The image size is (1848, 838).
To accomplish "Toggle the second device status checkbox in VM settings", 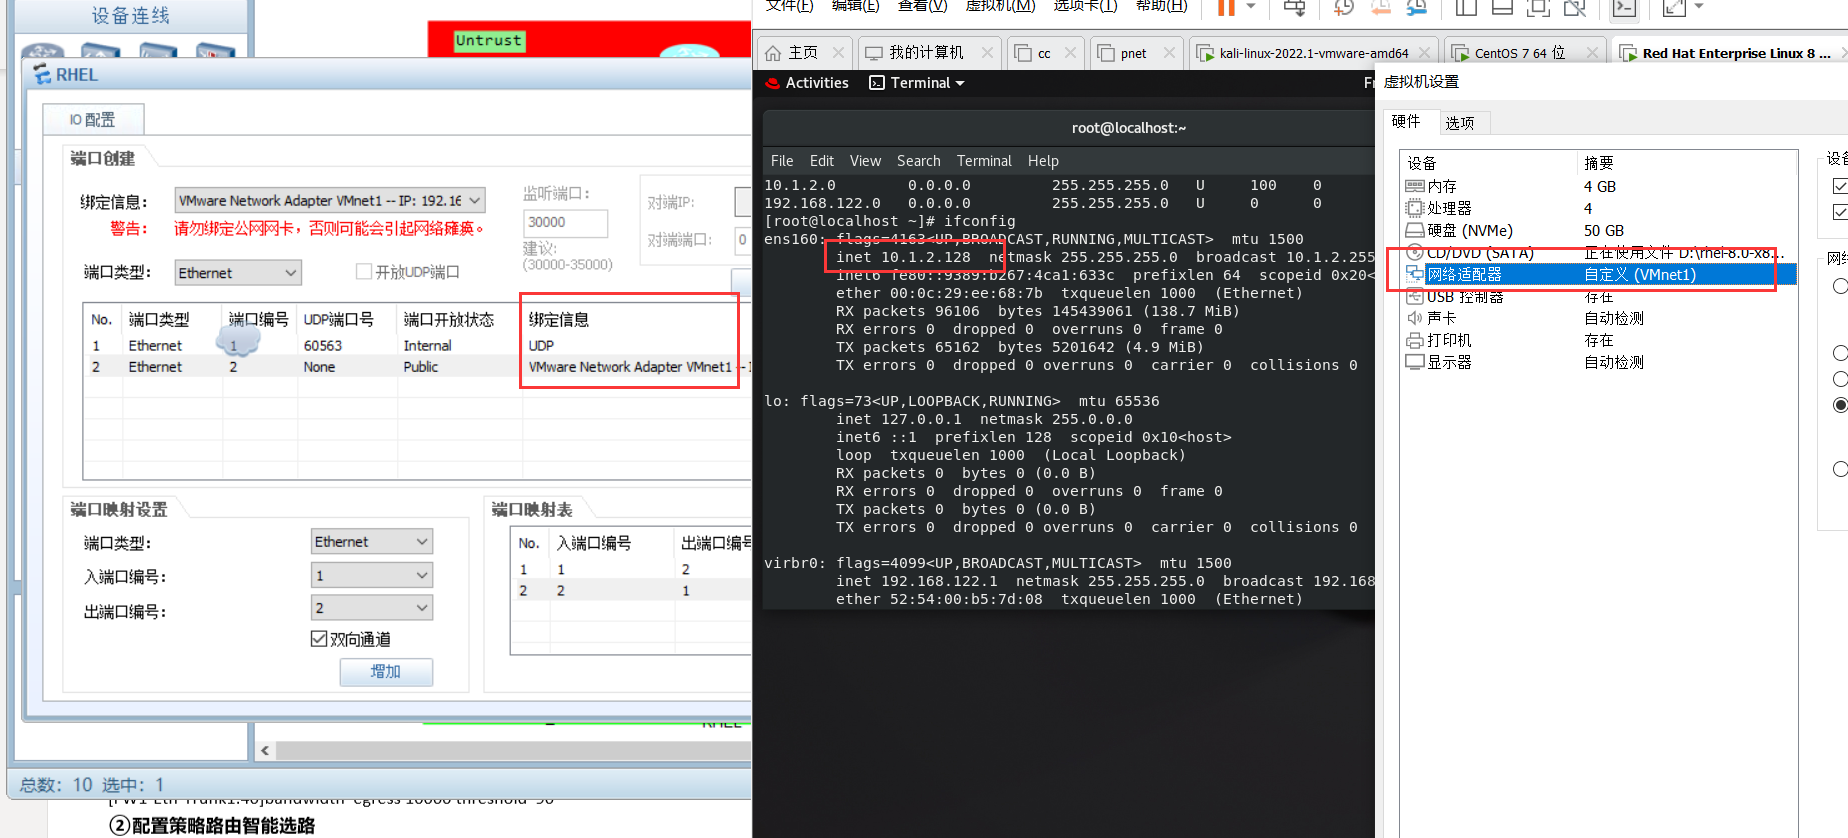I will point(1840,212).
